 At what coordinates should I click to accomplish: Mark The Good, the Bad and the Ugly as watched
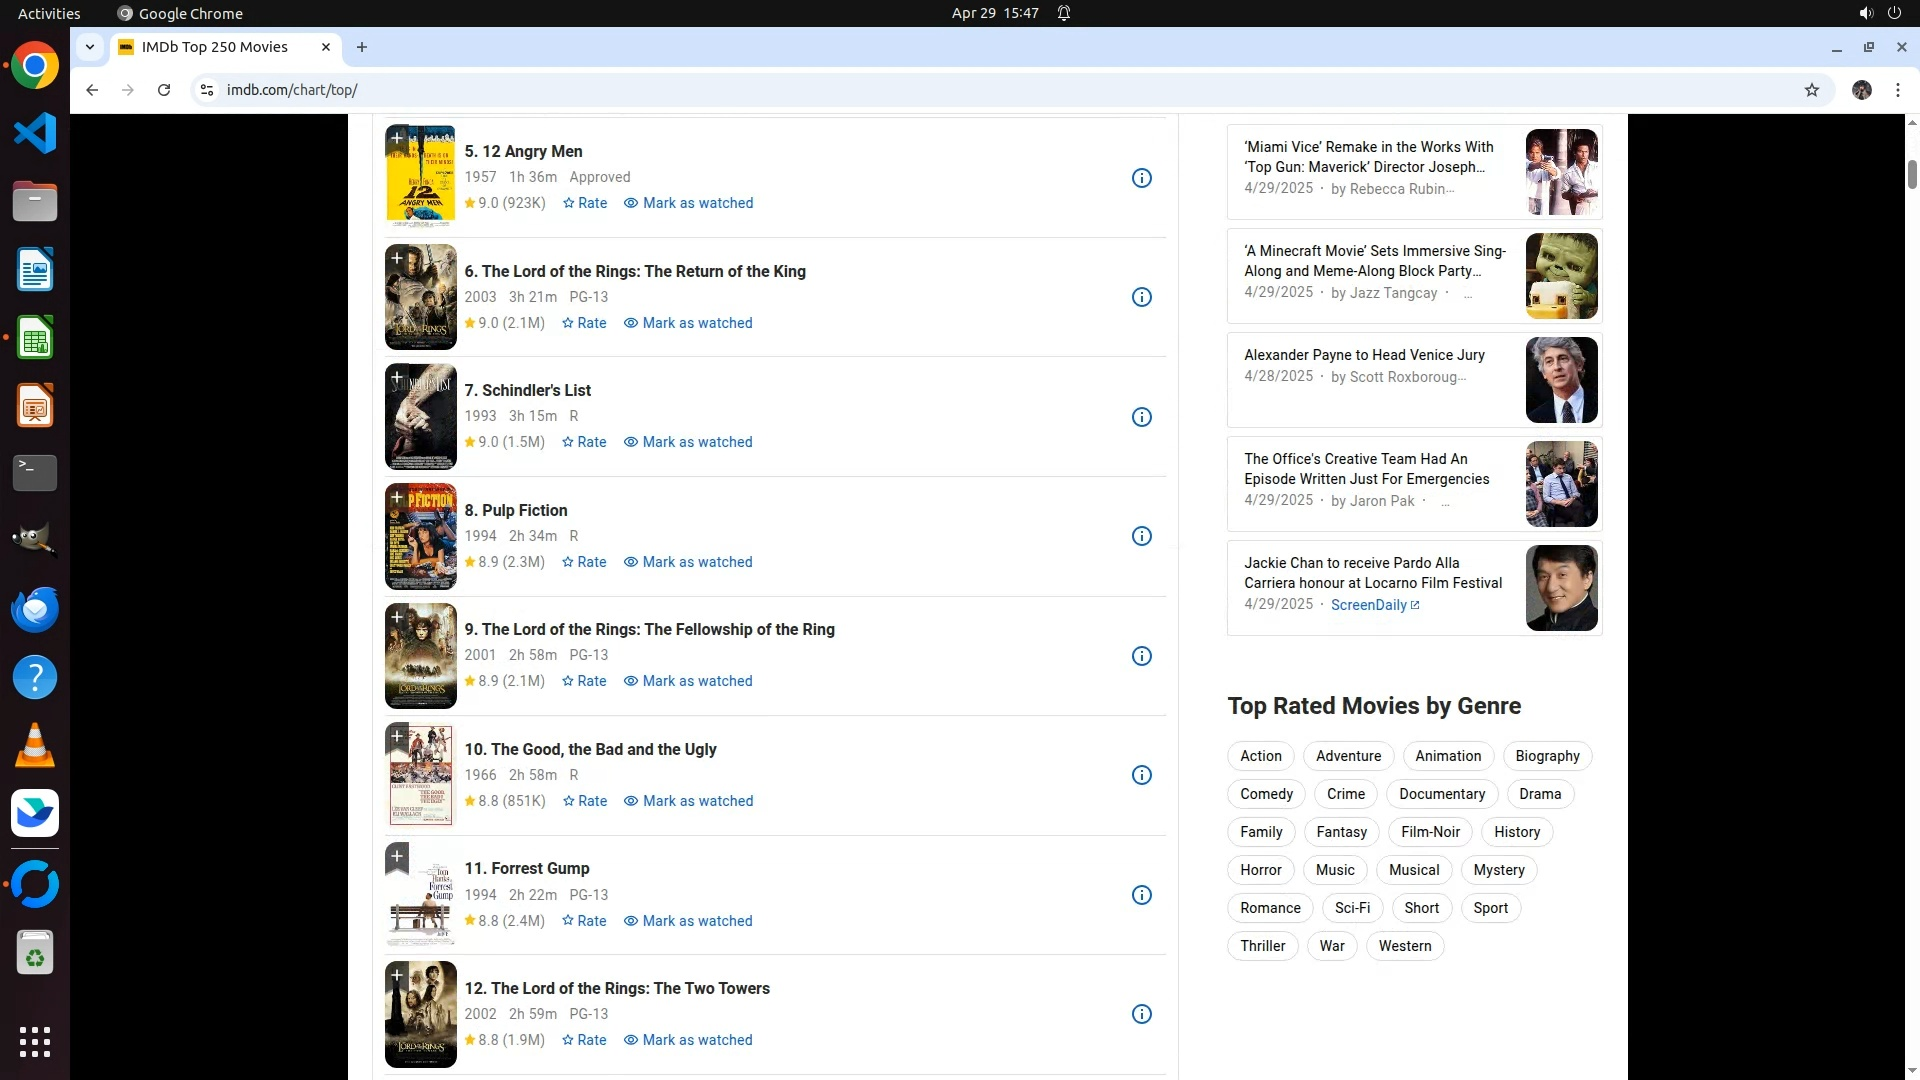[x=688, y=801]
